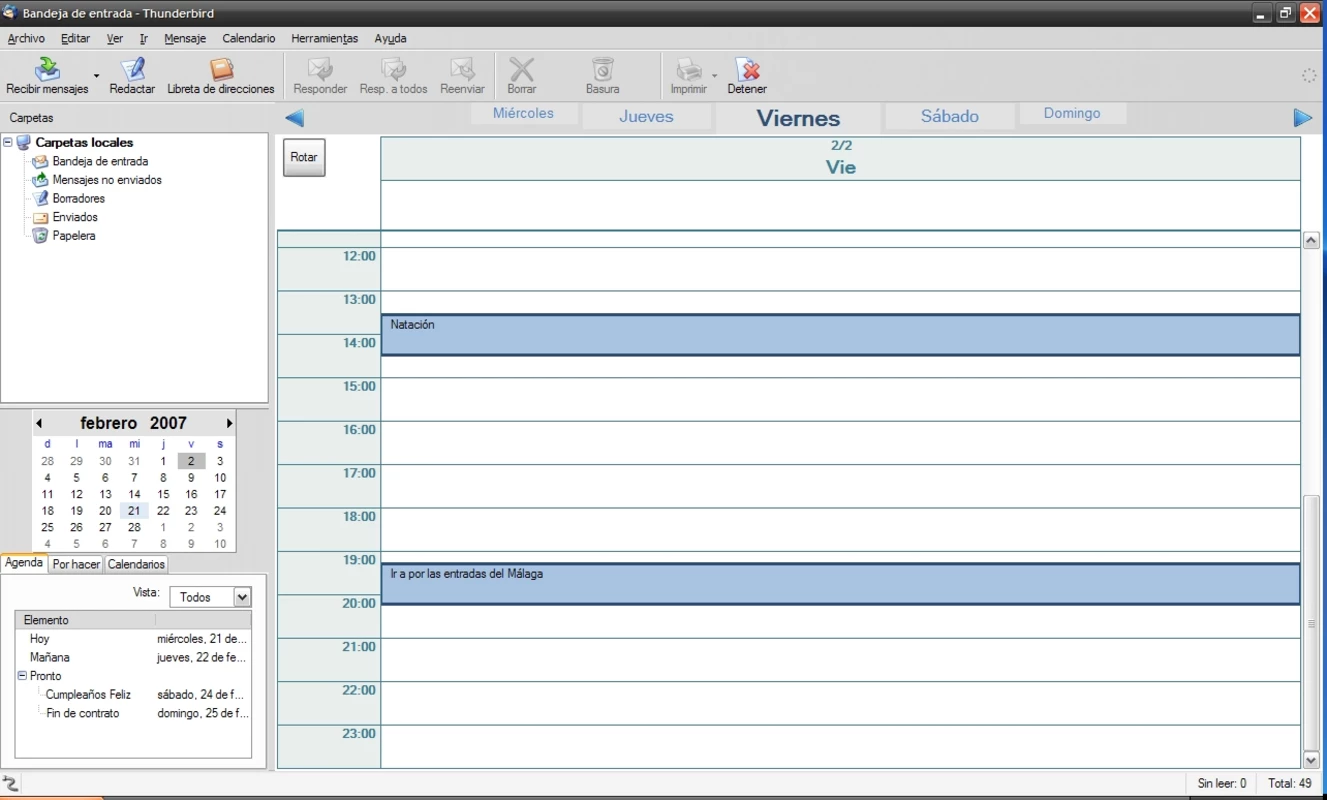Click the Recibir mensajes toolbar icon
Image resolution: width=1327 pixels, height=800 pixels.
point(47,70)
